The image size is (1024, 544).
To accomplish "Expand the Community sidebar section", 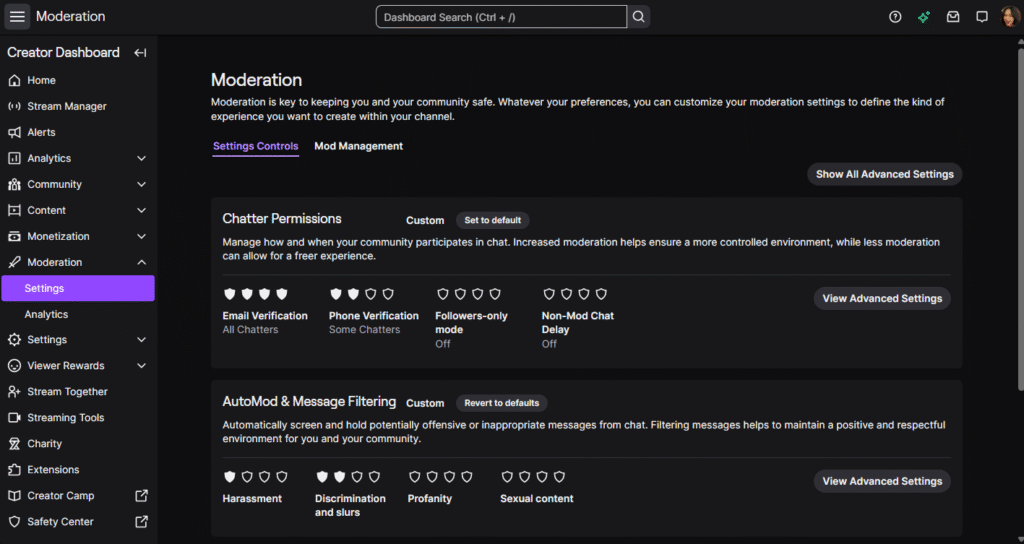I will [141, 184].
